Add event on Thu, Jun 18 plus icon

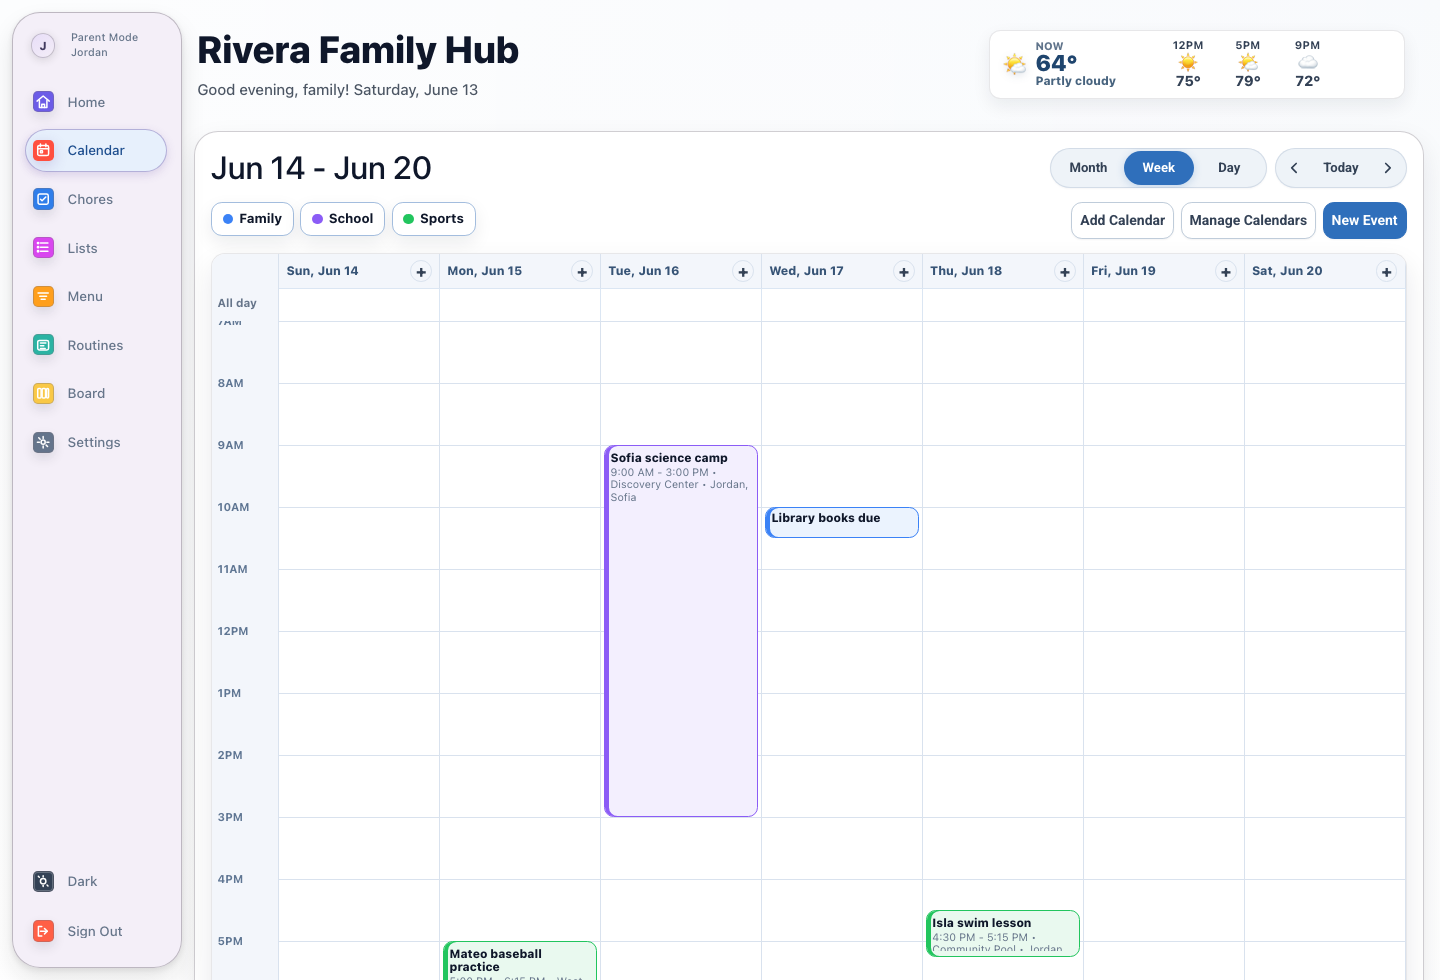(x=1065, y=272)
